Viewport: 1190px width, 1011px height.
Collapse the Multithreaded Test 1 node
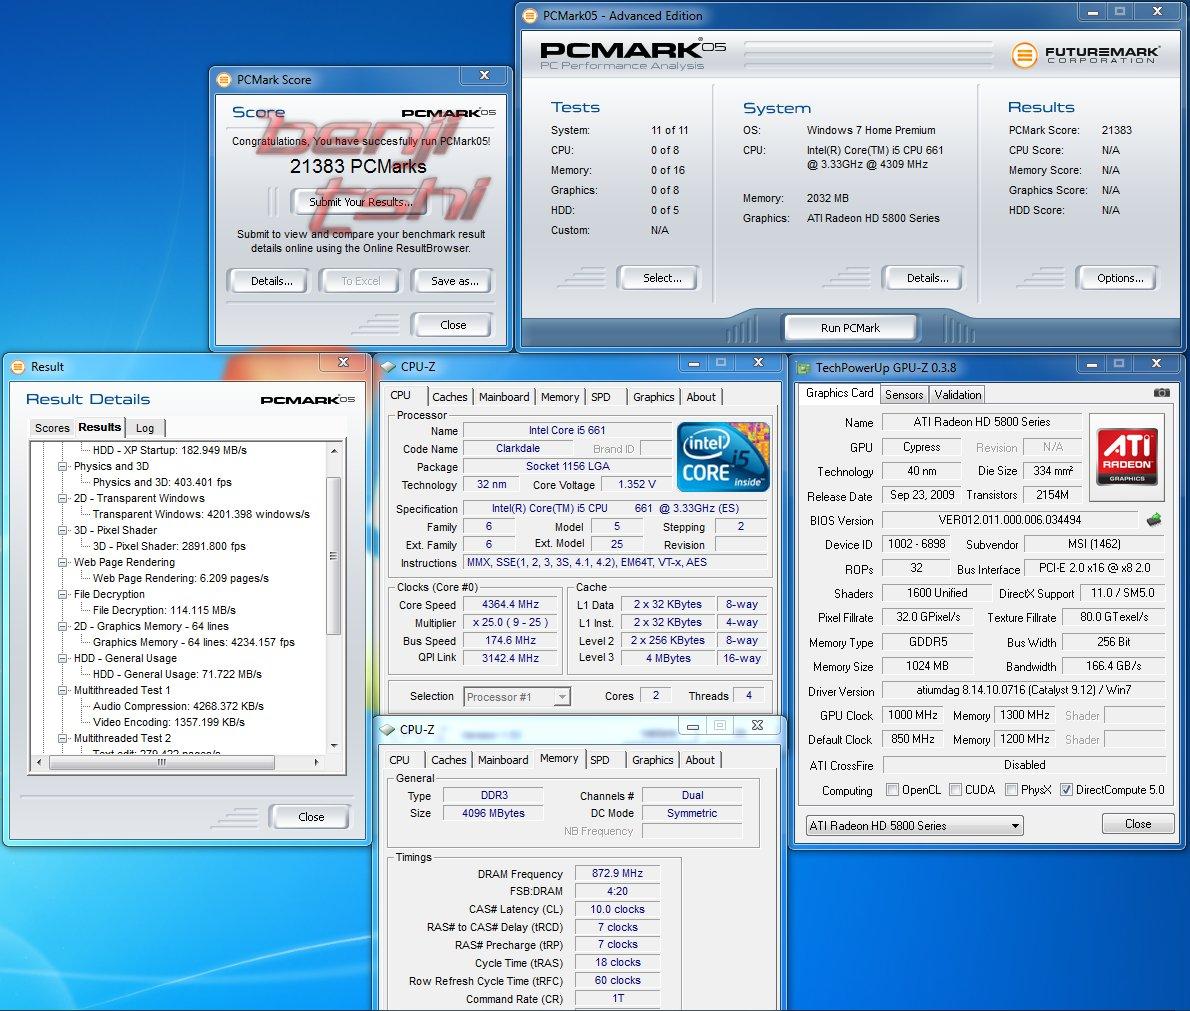click(63, 690)
